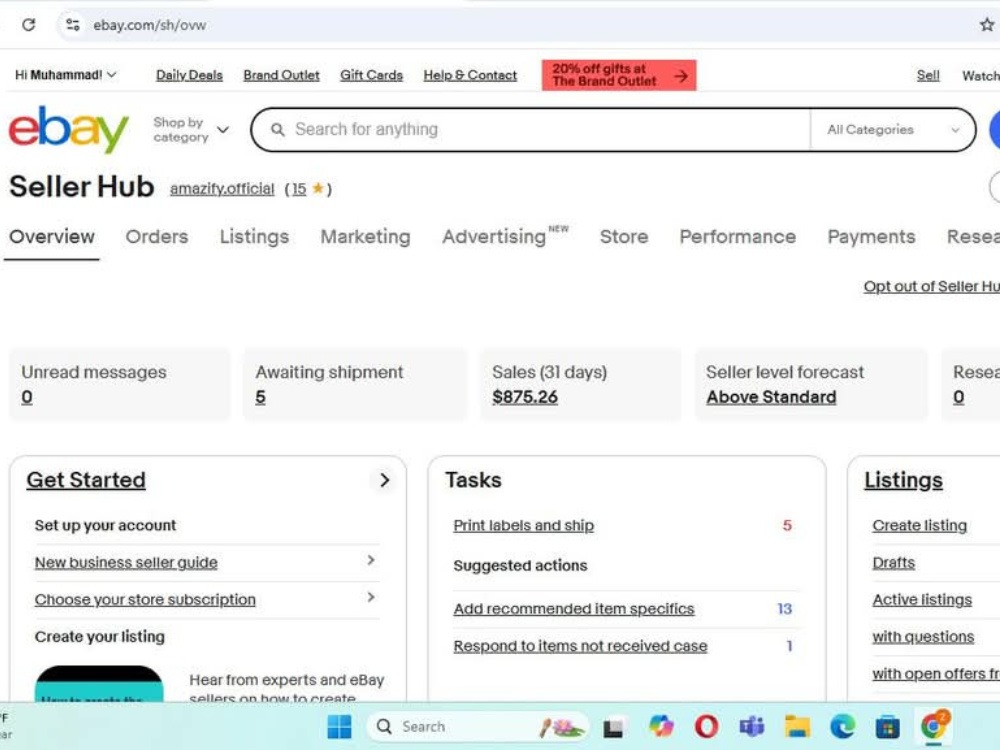Click chevron beside Choose your store subscription

tap(371, 598)
